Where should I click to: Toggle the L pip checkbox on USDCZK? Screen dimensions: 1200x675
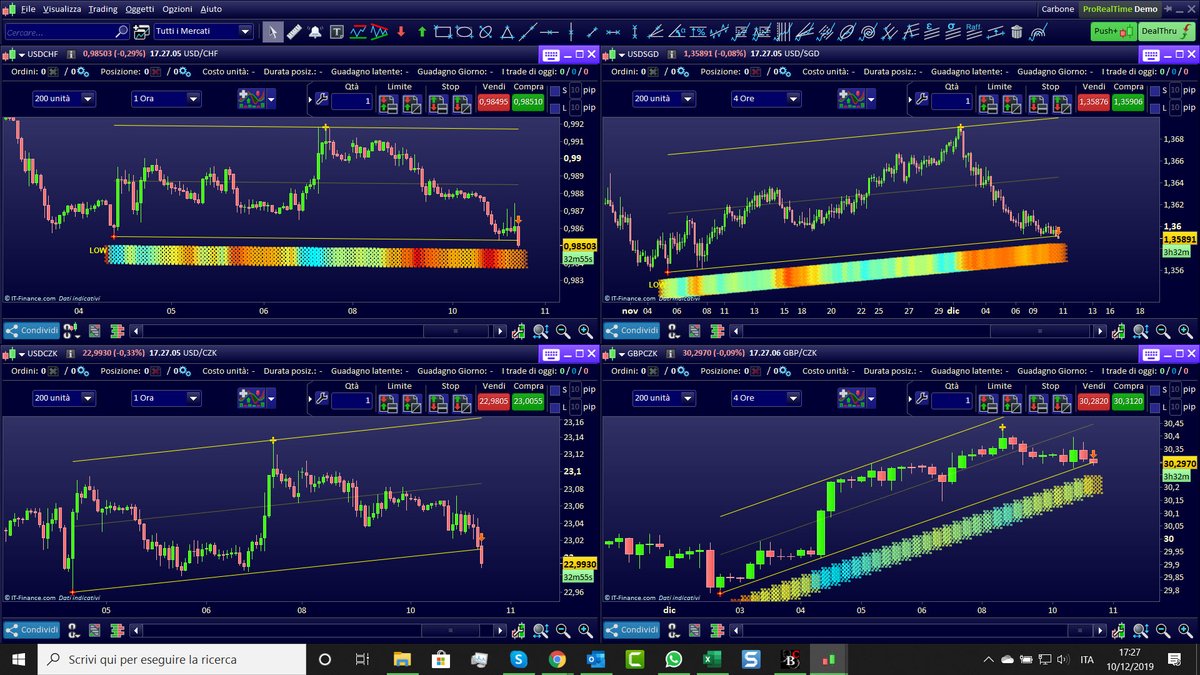click(555, 406)
